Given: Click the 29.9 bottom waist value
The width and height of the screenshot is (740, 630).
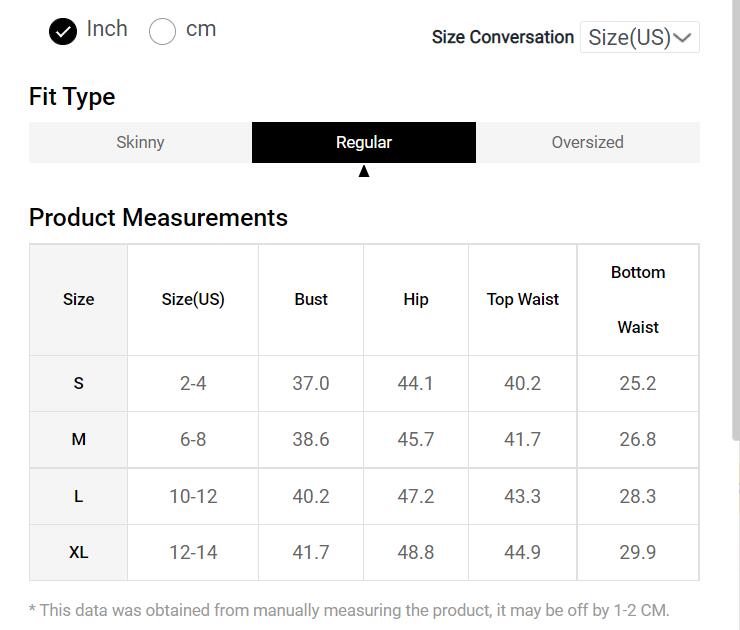Looking at the screenshot, I should [638, 552].
